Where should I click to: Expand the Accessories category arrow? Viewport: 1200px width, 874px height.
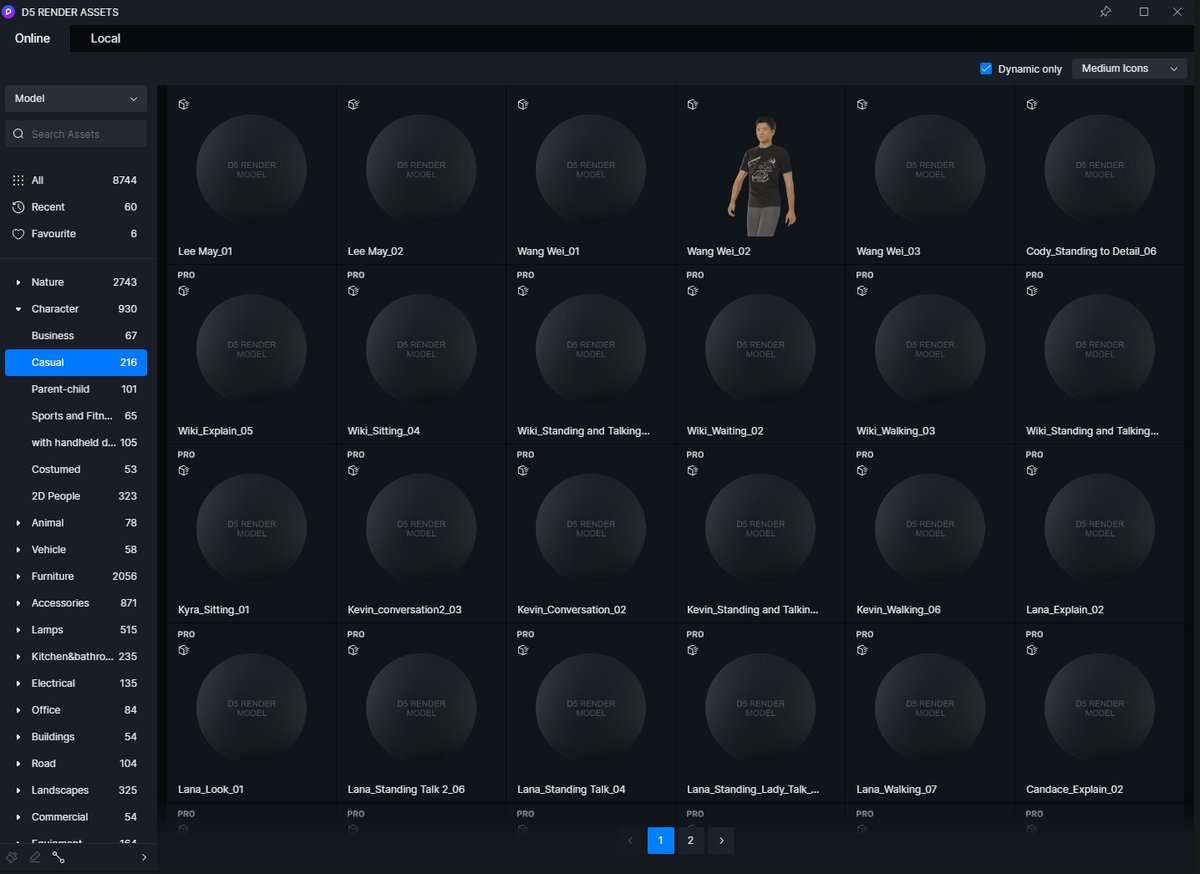click(18, 603)
